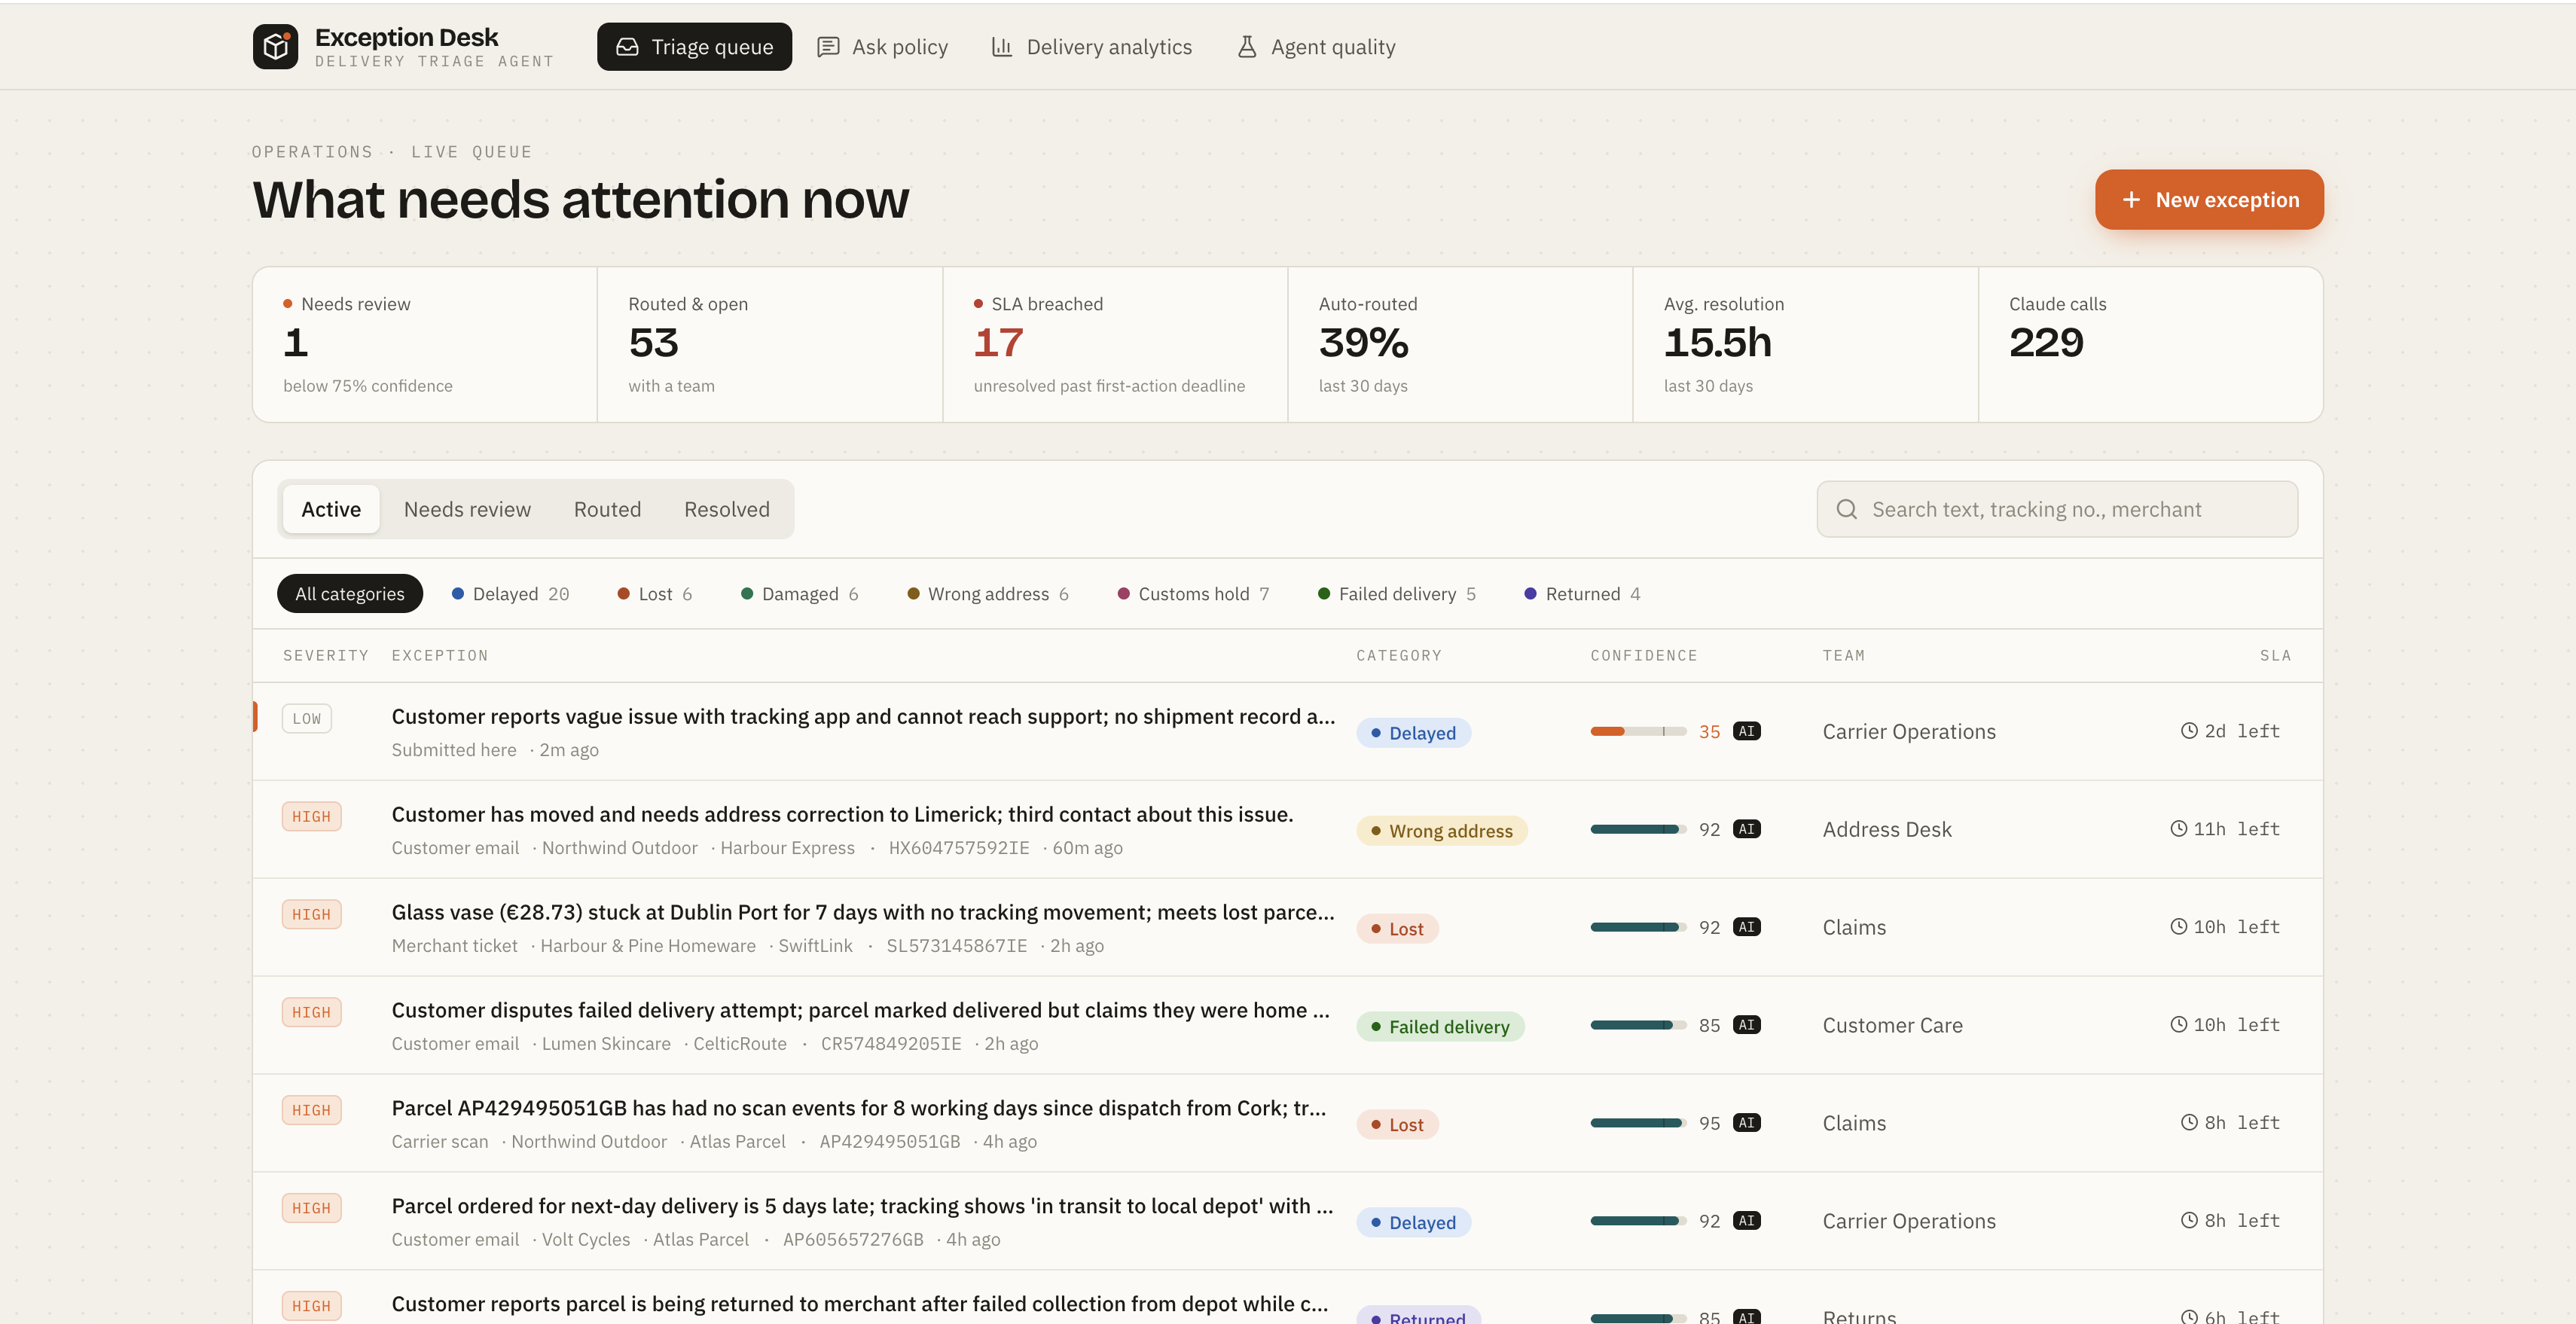Go to Delivery analytics
This screenshot has width=2576, height=1324.
1091,47
